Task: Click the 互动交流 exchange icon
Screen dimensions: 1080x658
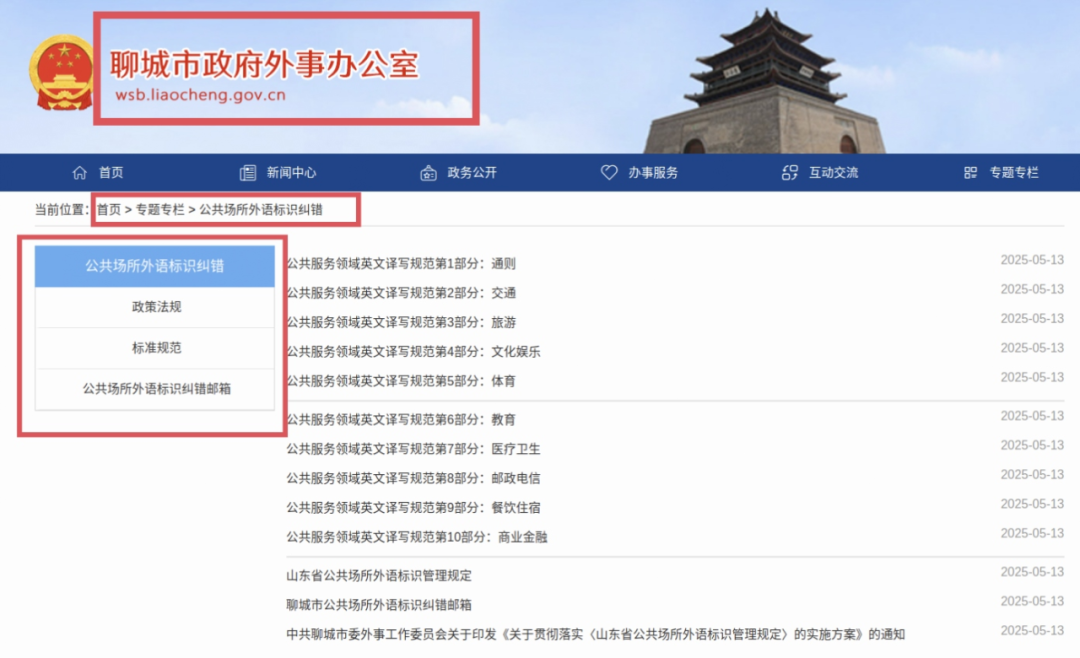Action: [789, 172]
